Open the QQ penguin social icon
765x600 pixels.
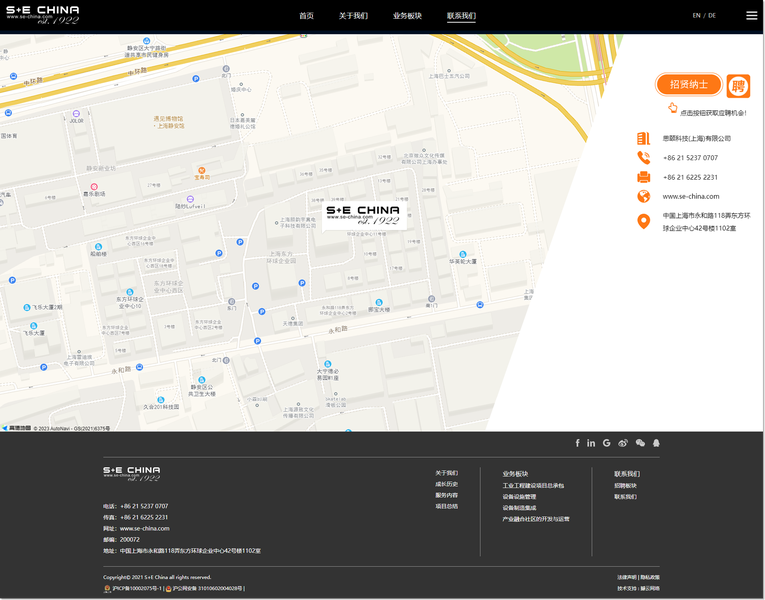click(x=656, y=443)
